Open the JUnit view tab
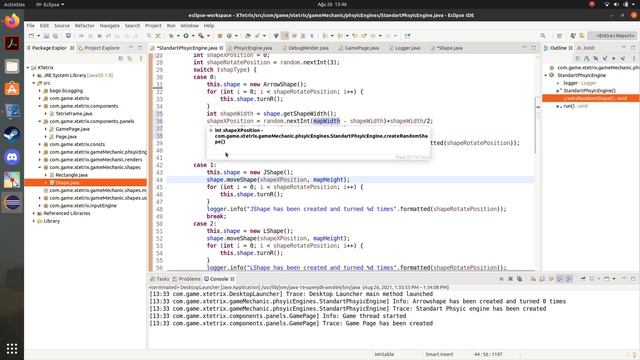The image size is (640, 360). coord(585,48)
